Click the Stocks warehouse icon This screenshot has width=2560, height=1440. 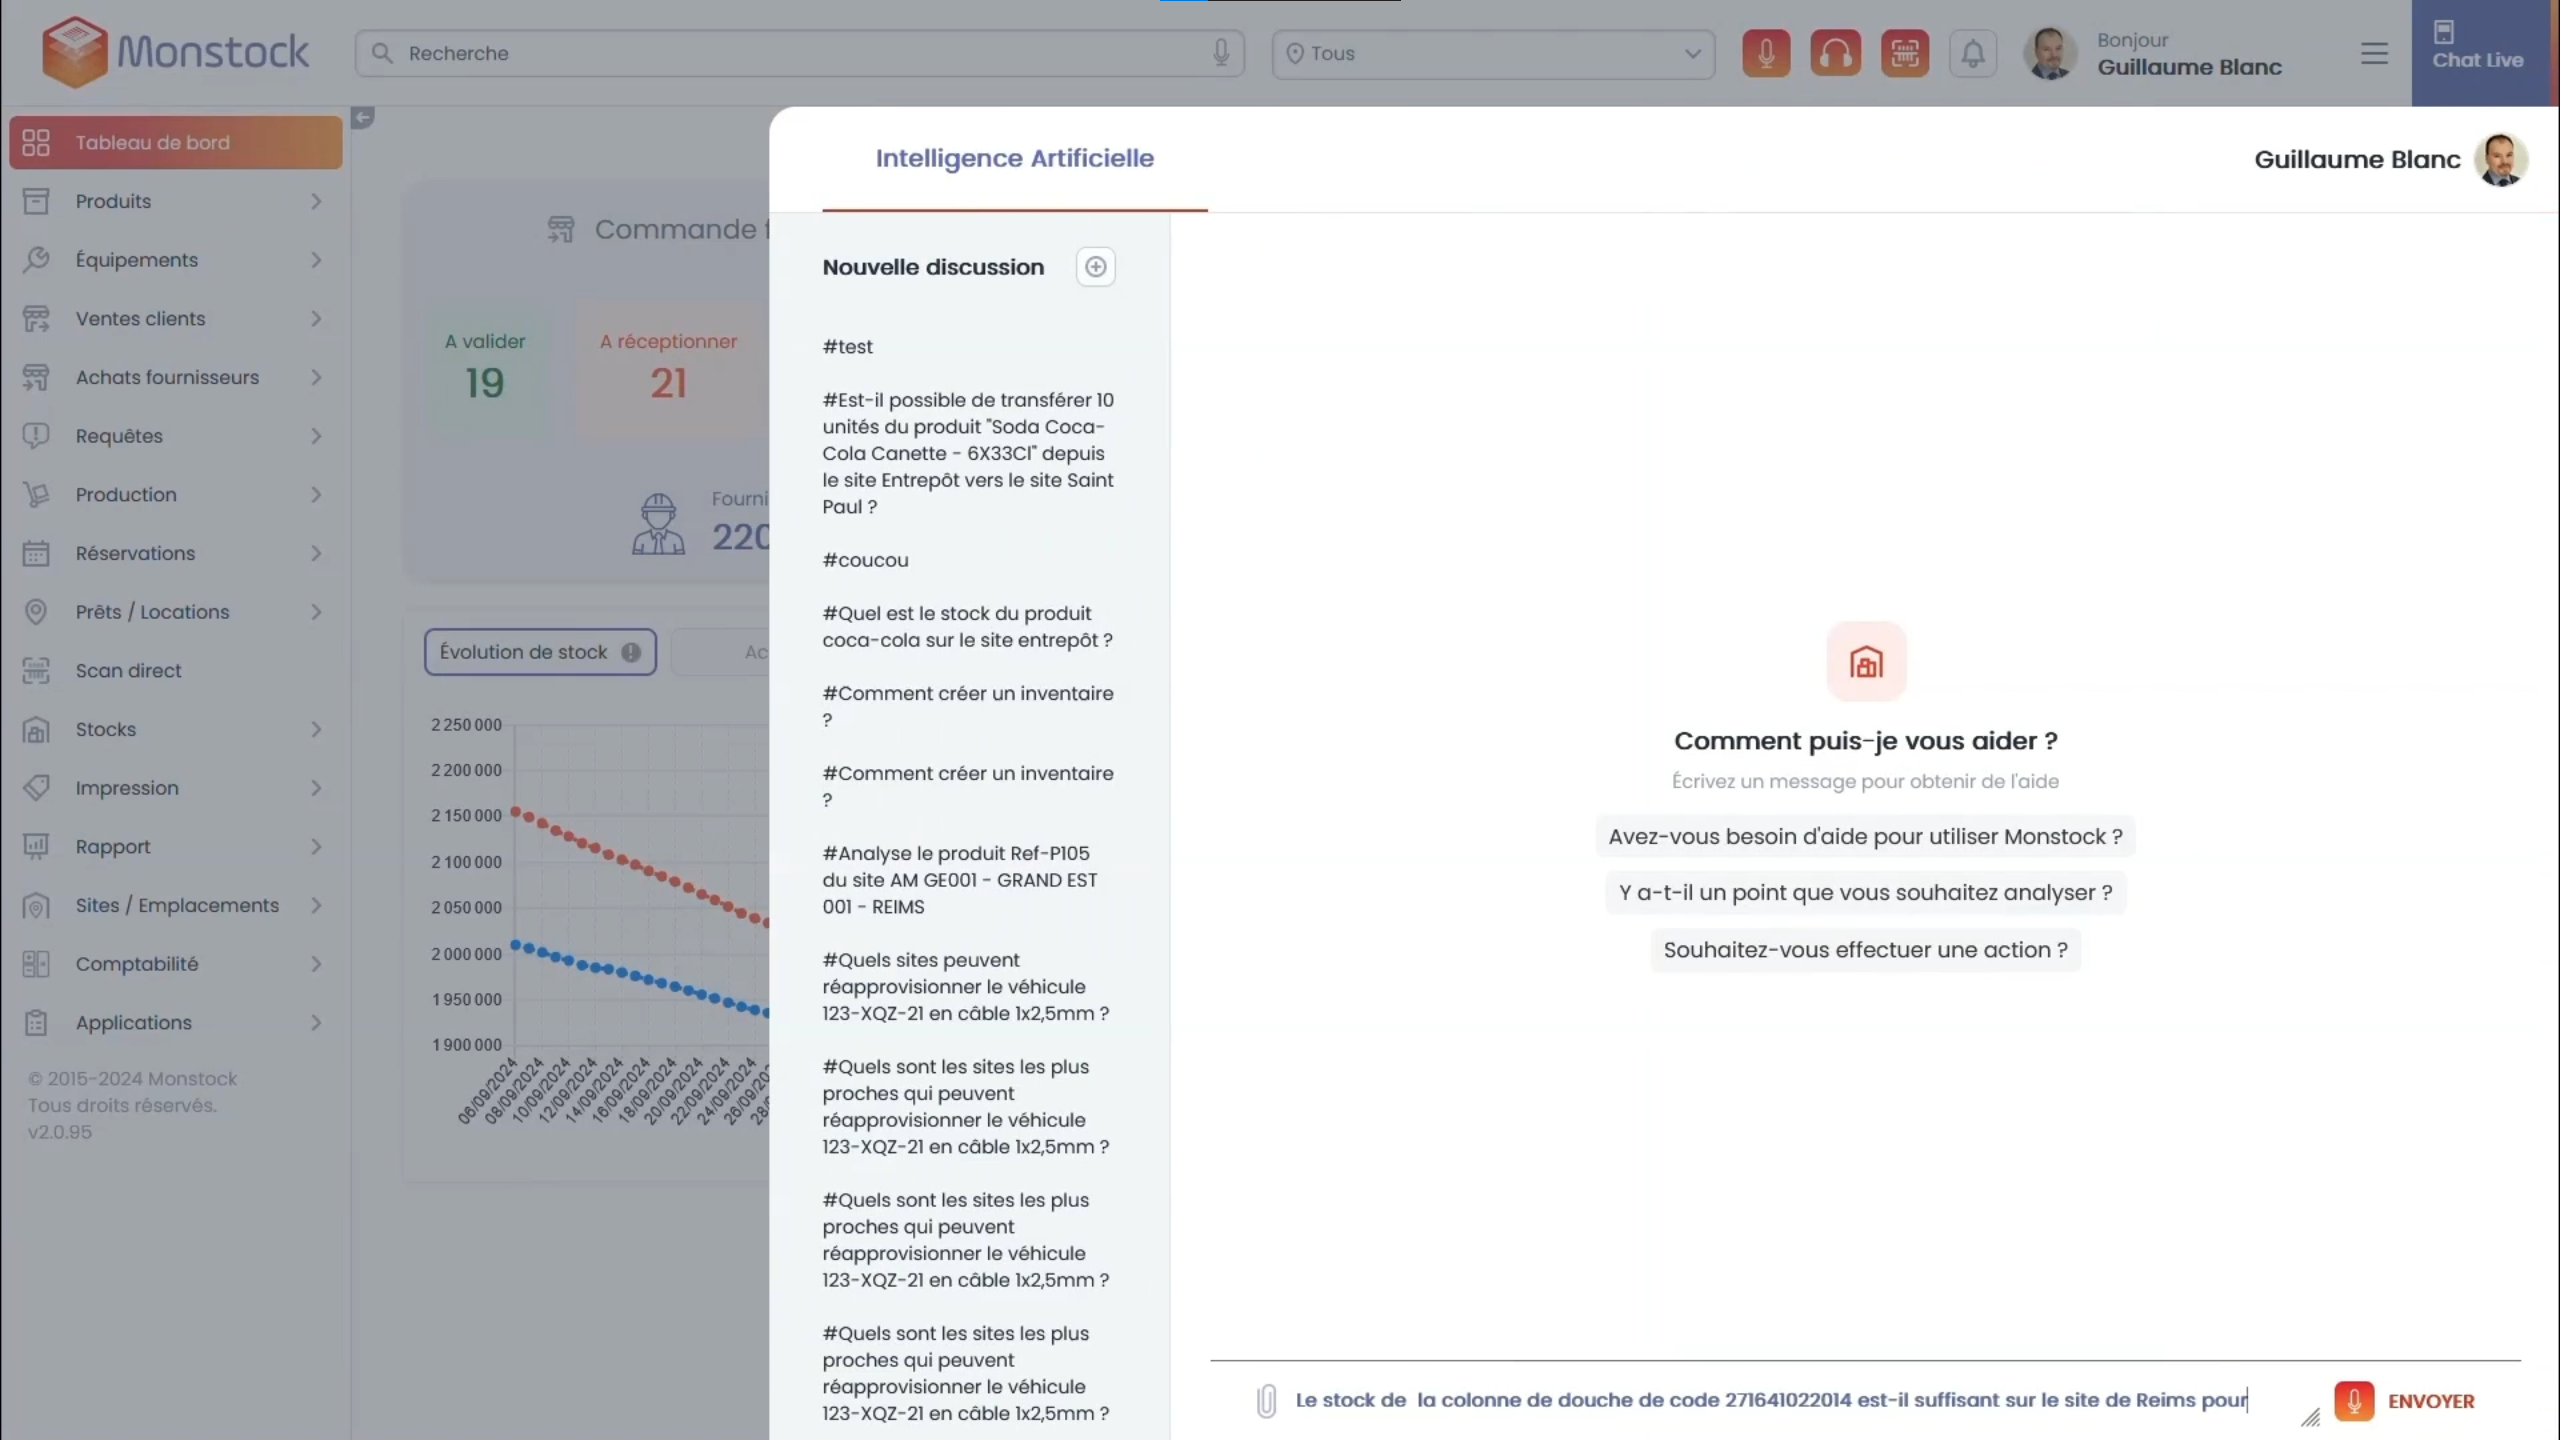tap(36, 730)
